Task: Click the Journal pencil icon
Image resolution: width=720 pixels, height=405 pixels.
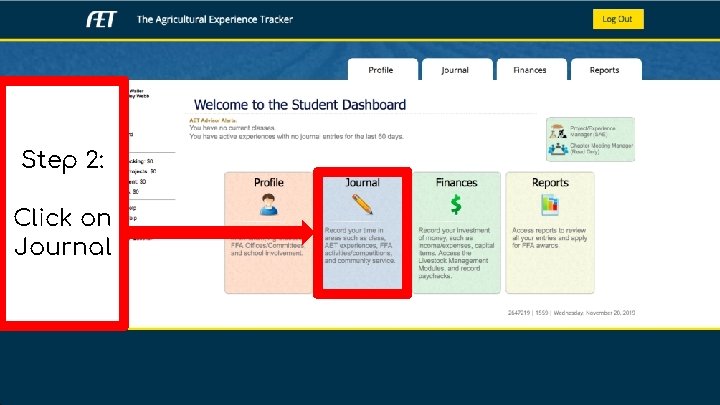Action: [362, 204]
